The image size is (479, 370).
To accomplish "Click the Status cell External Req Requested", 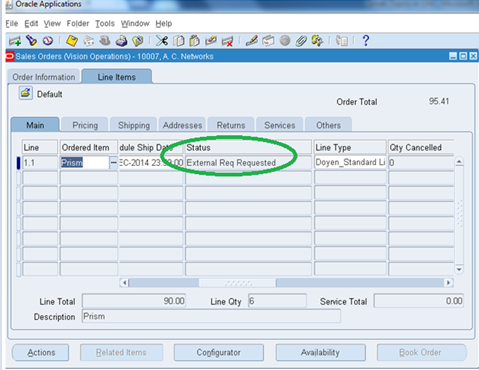I will [248, 163].
